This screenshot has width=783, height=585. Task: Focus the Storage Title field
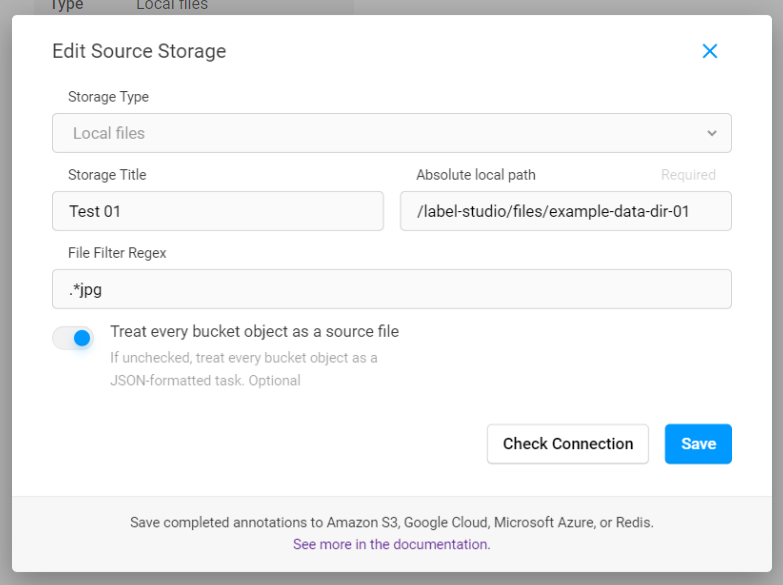tap(218, 211)
